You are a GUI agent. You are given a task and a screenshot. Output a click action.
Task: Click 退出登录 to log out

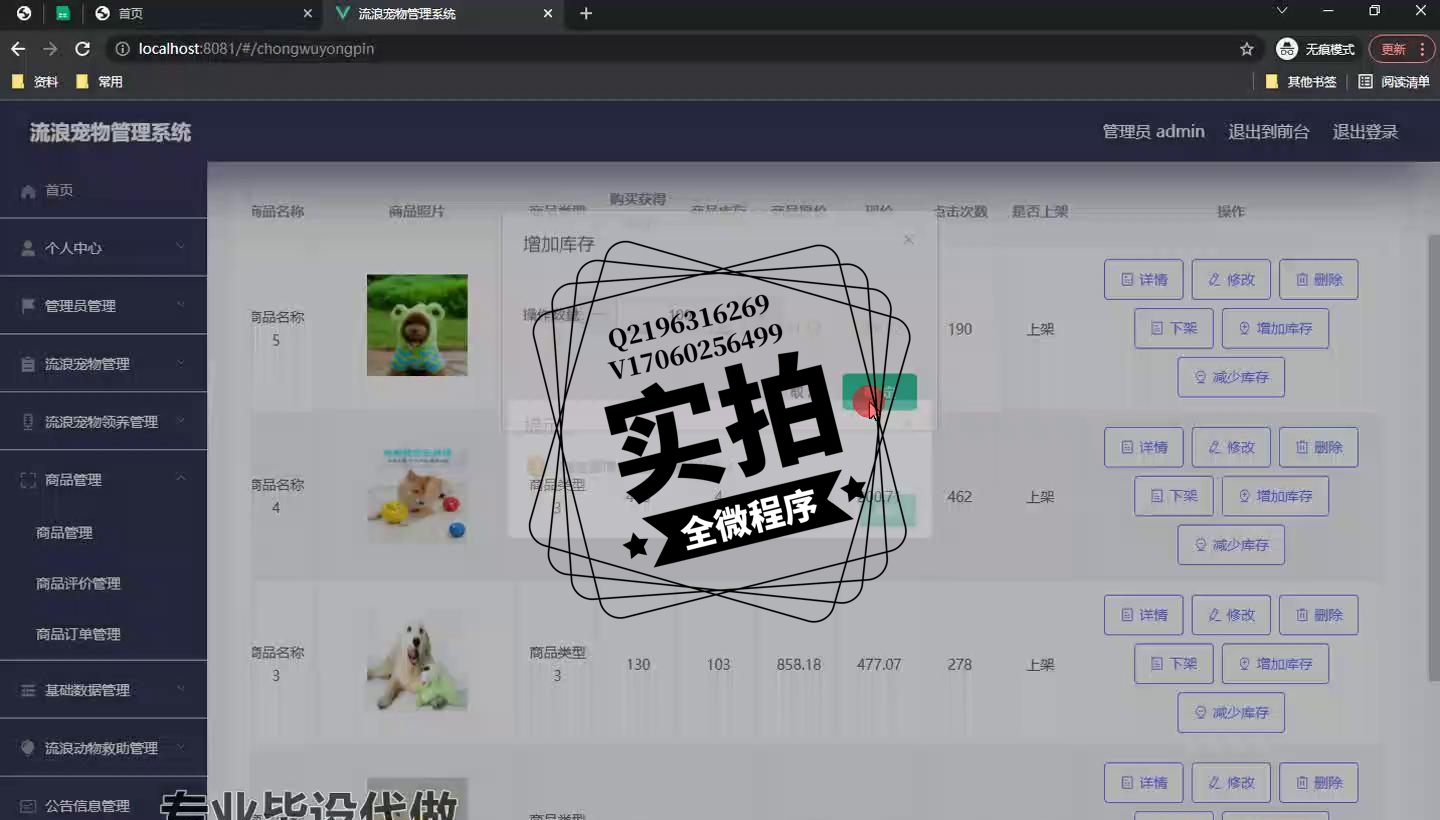tap(1365, 132)
